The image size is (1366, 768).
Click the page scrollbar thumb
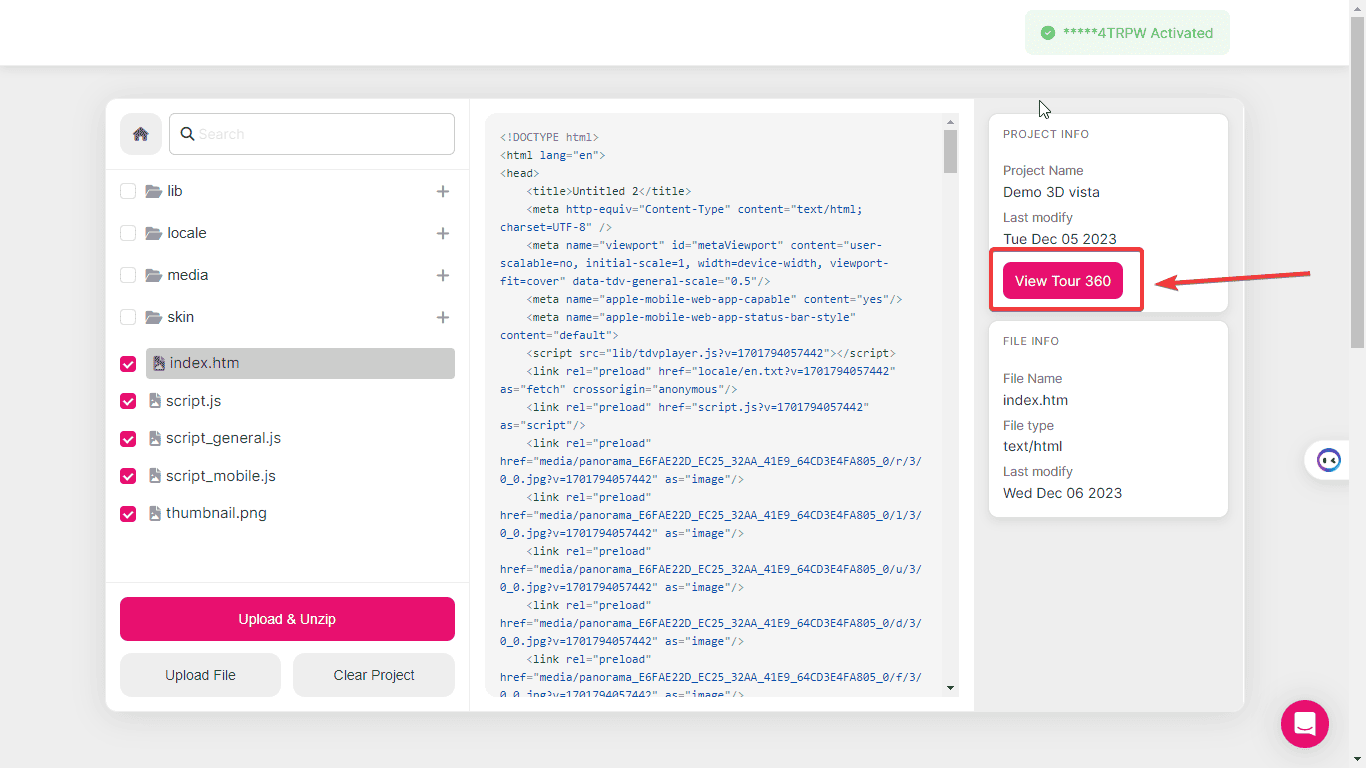1358,180
